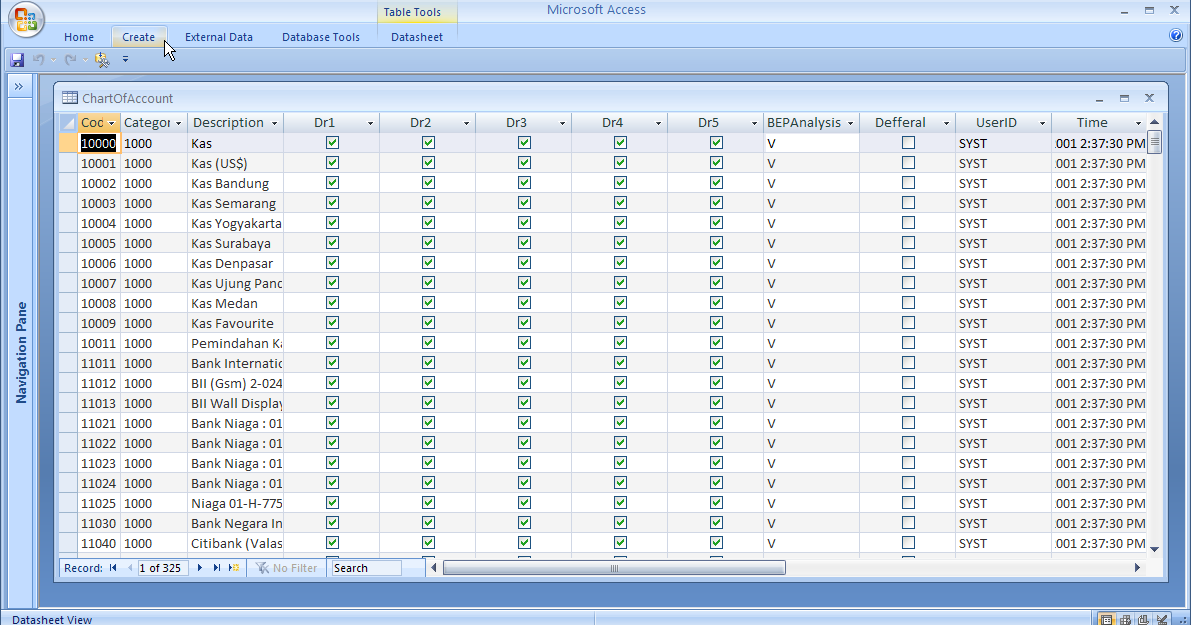Screen dimensions: 1191x625
Task: Click the New Record icon in record navigator
Action: (x=232, y=568)
